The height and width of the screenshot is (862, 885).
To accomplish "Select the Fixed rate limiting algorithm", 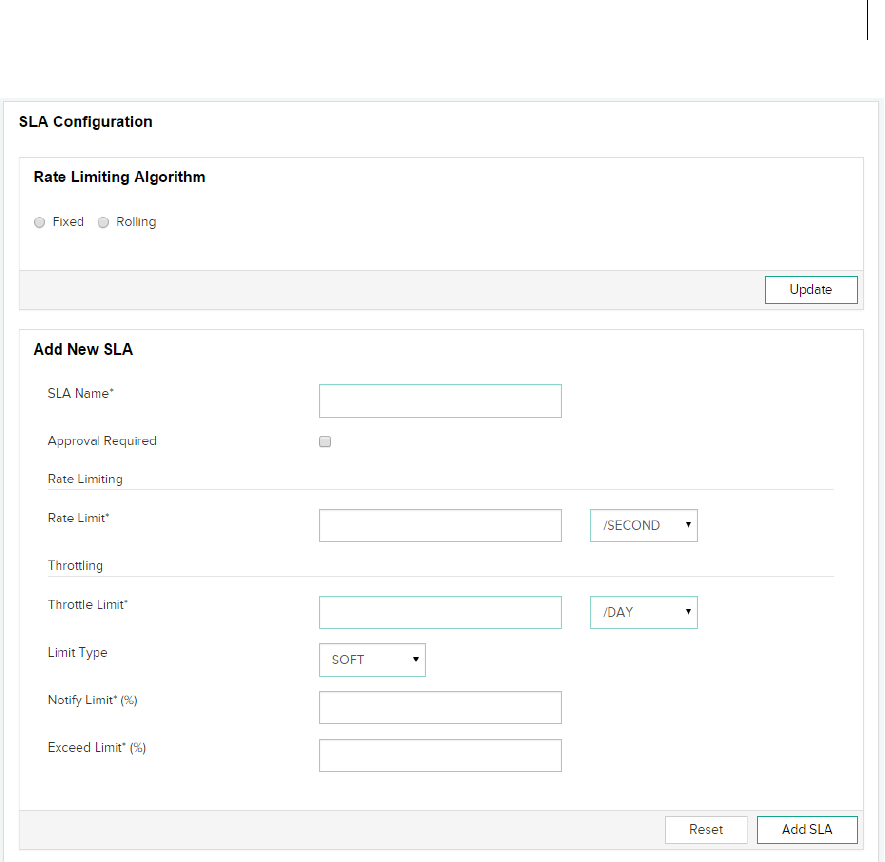I will pyautogui.click(x=40, y=222).
